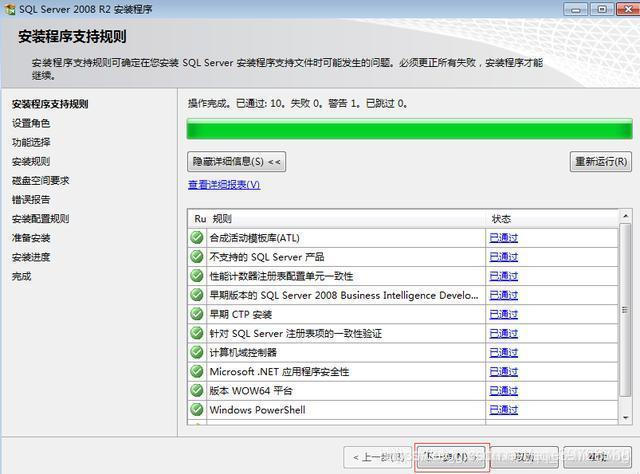The image size is (640, 474).
Task: Click the rules list scrollbar down arrow
Action: tap(625, 418)
